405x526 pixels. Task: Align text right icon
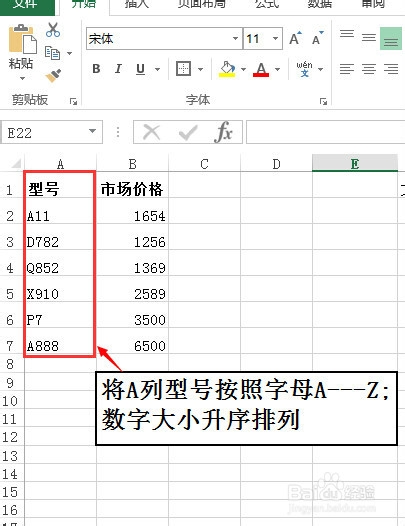coord(391,69)
